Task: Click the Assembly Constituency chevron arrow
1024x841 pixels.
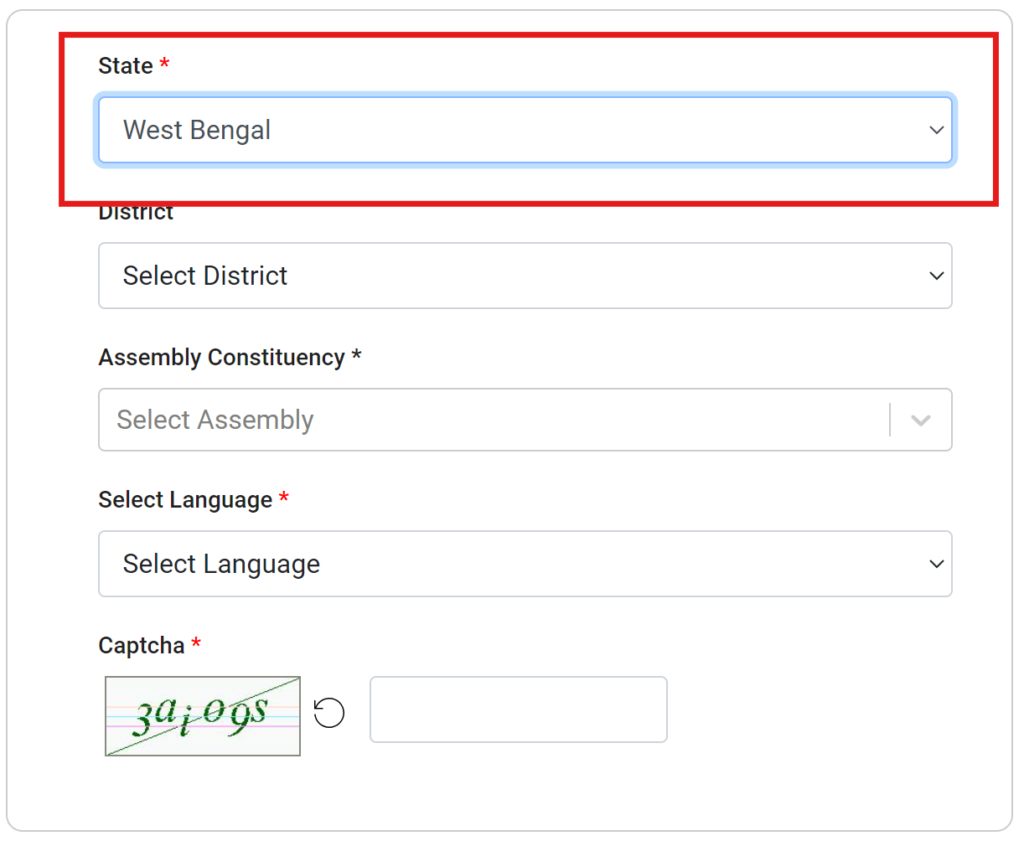Action: click(920, 420)
